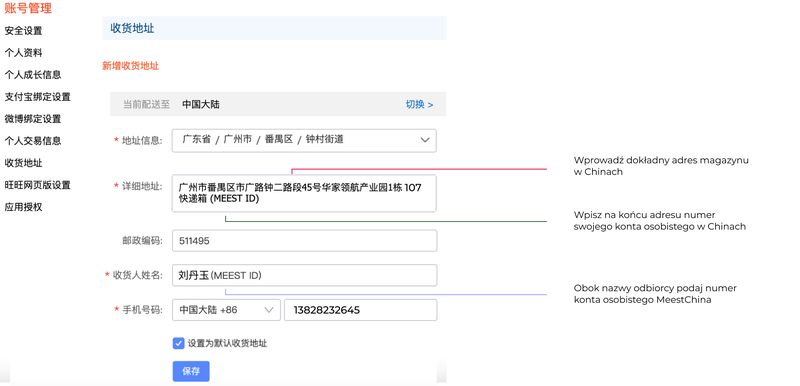Open 旺旺网页版设置 sidebar item
The width and height of the screenshot is (800, 386).
37,185
